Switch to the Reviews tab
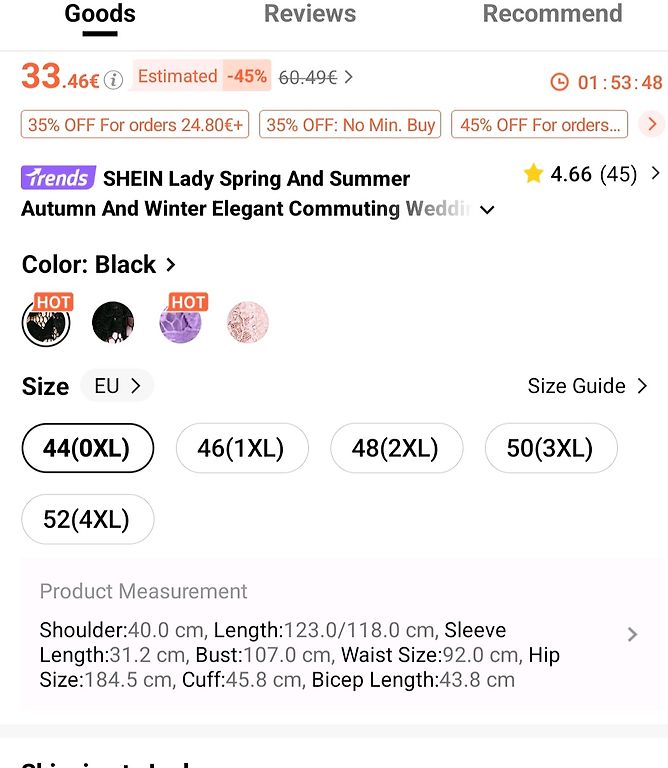Viewport: 668px width, 768px height. 310,14
